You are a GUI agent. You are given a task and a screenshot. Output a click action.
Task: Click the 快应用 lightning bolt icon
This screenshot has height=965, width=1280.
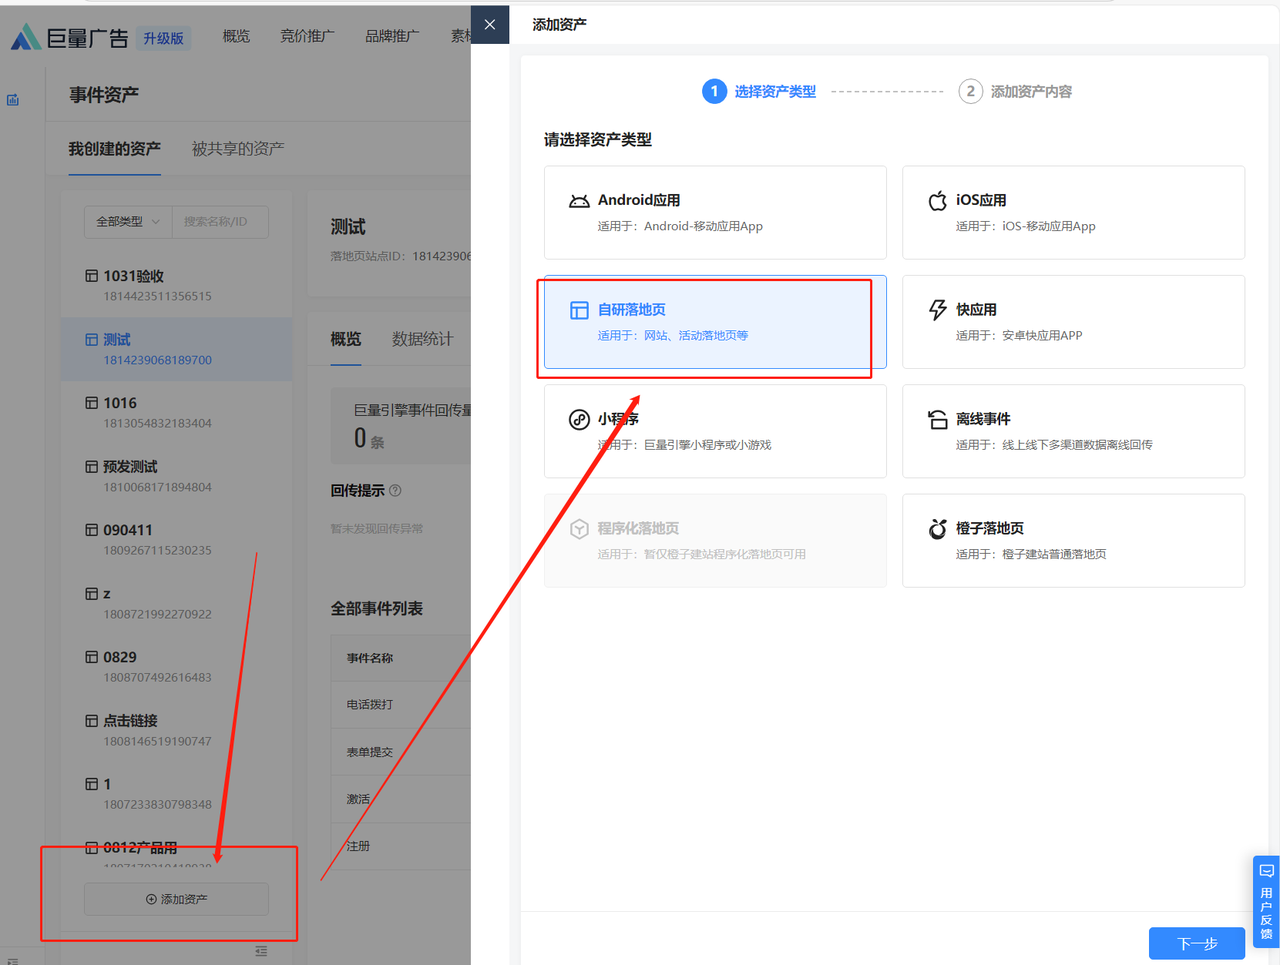pos(937,310)
